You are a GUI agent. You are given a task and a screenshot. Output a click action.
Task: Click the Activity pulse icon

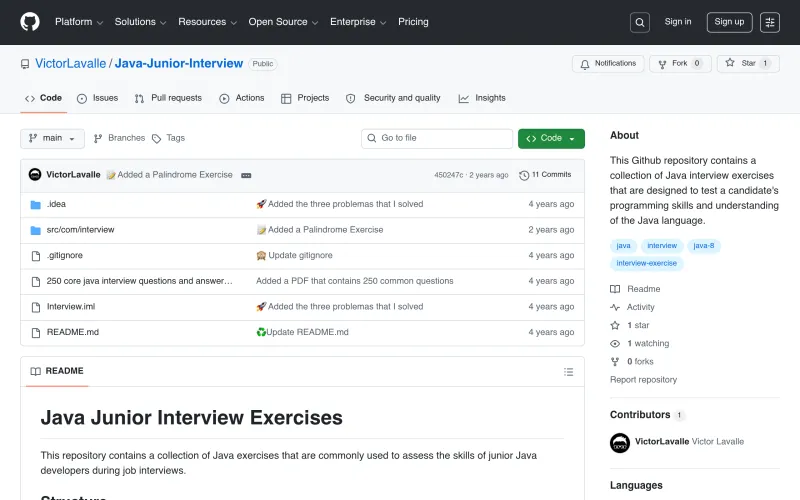(615, 307)
